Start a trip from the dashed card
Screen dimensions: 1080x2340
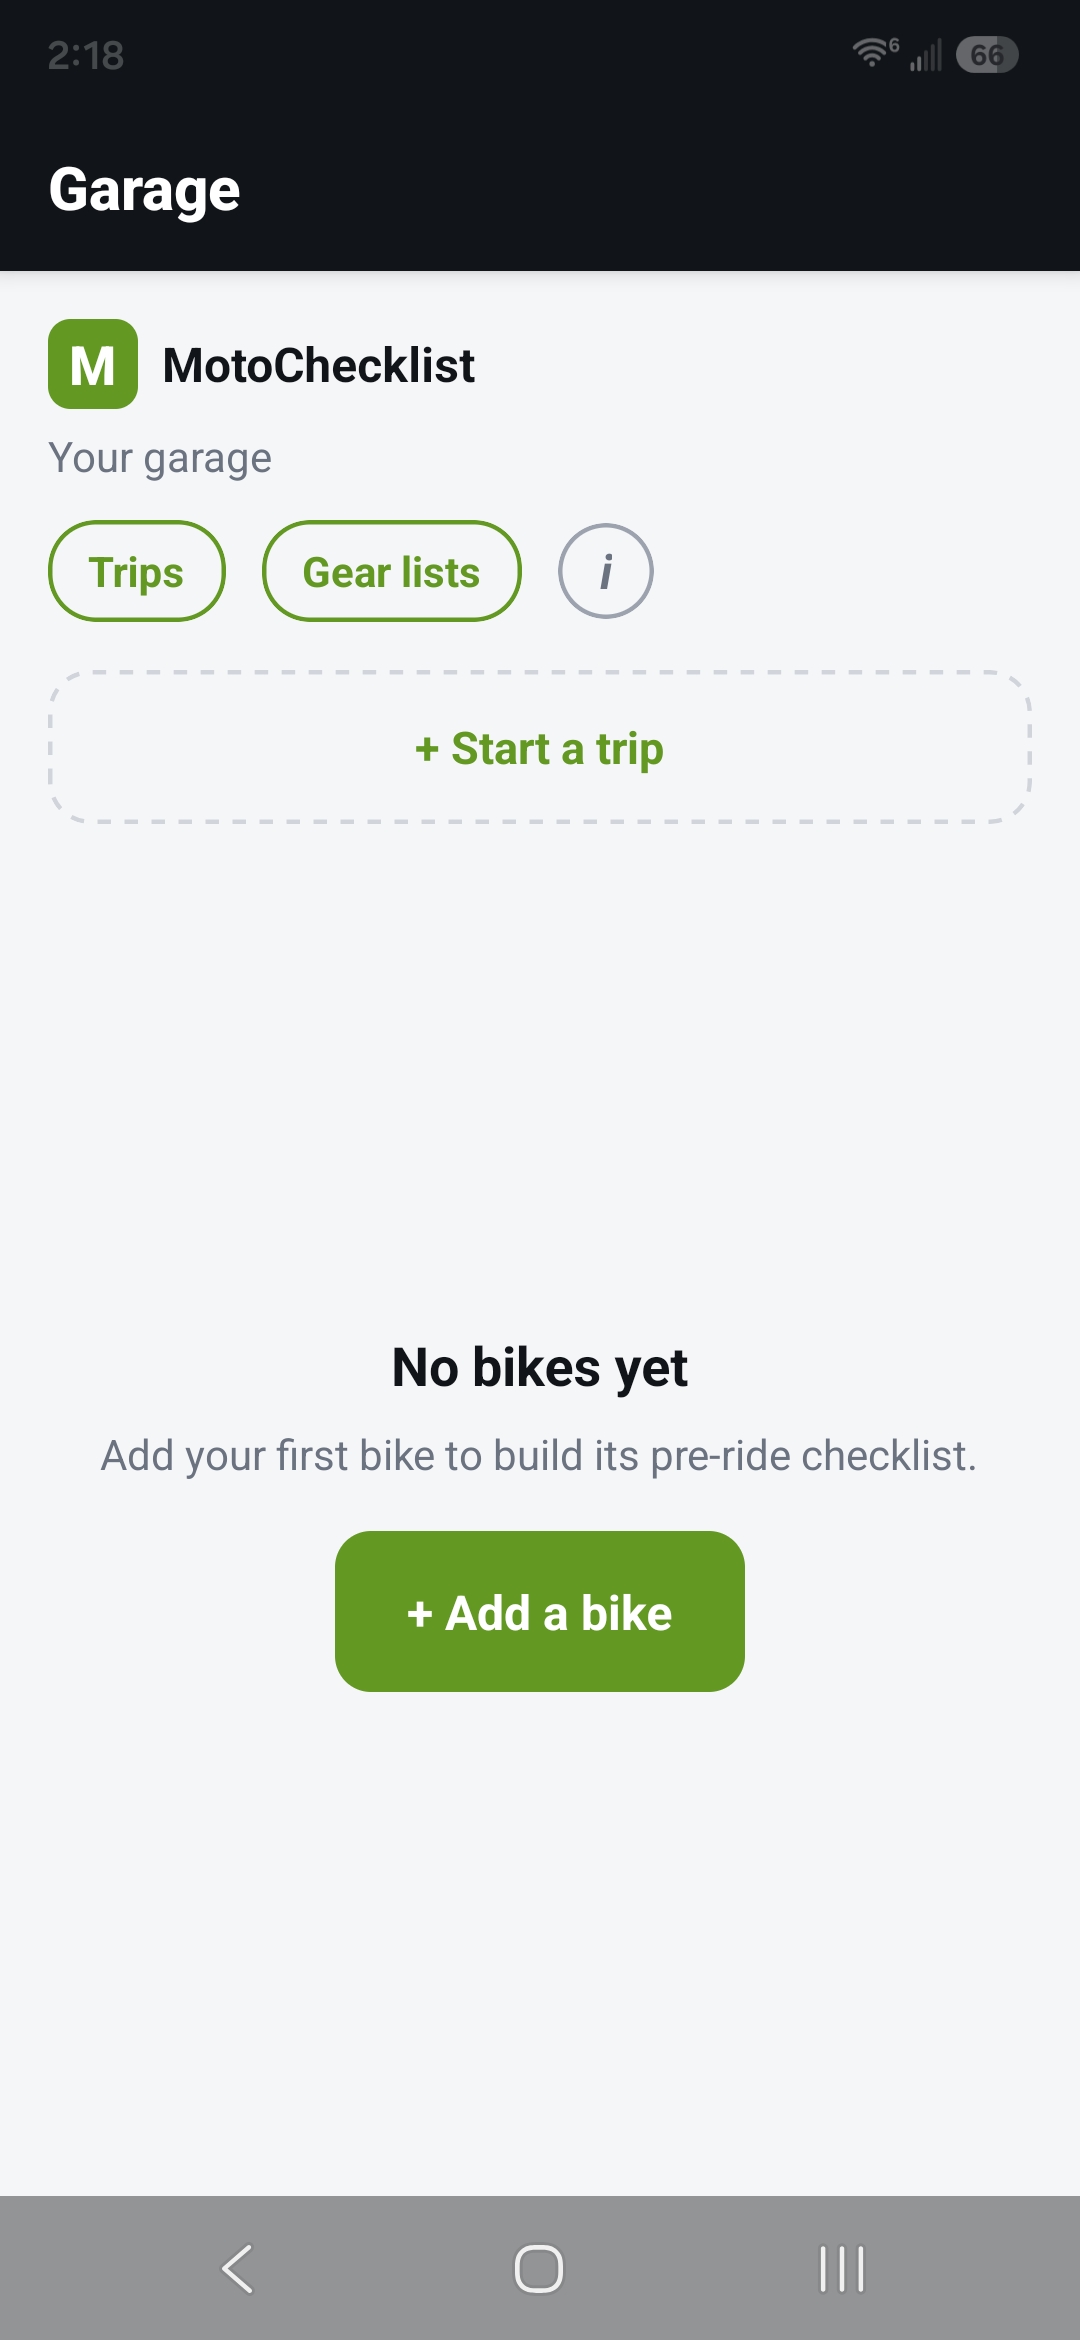coord(540,747)
